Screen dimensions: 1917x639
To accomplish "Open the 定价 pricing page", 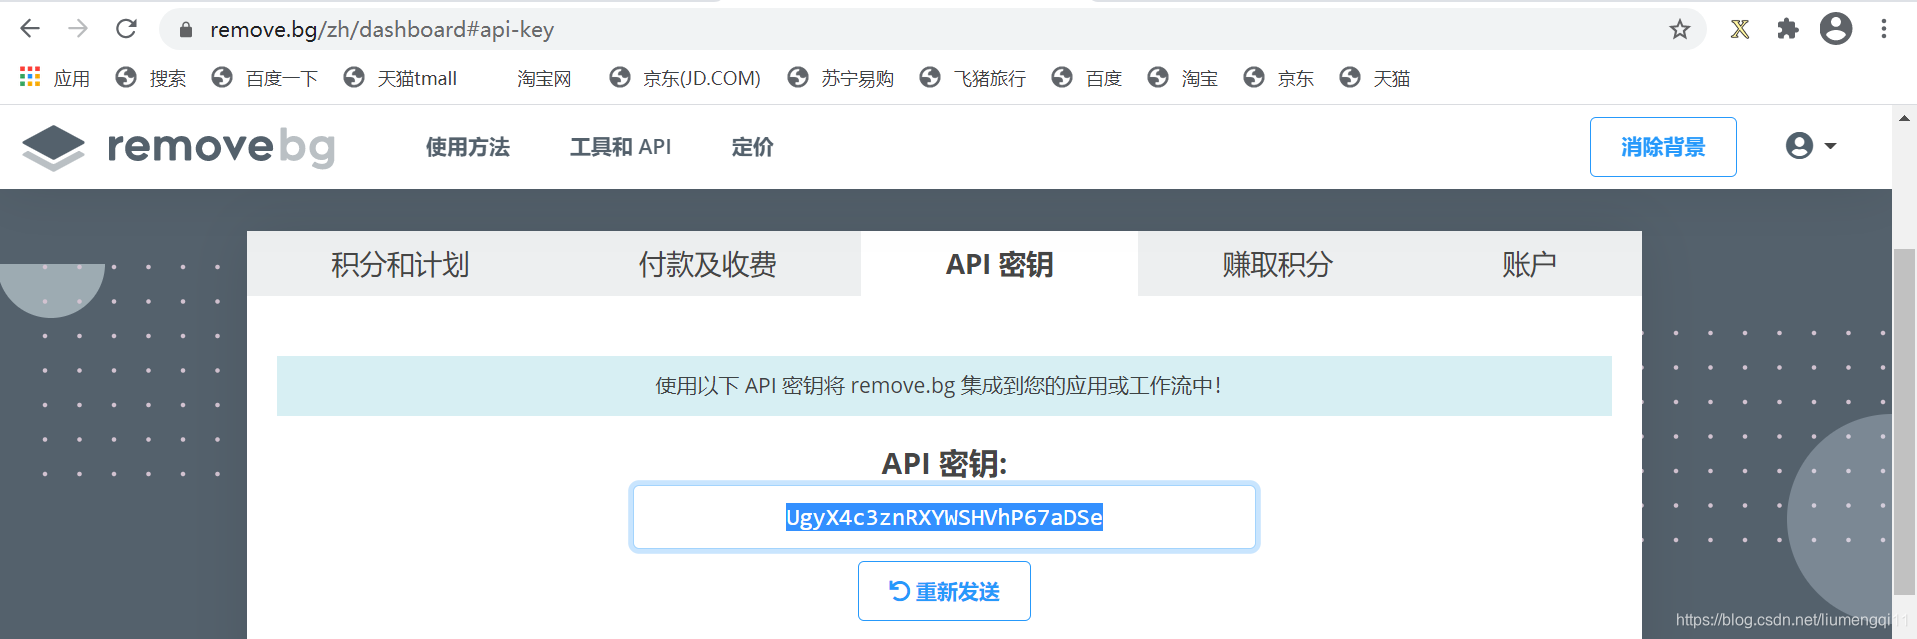I will coord(752,147).
